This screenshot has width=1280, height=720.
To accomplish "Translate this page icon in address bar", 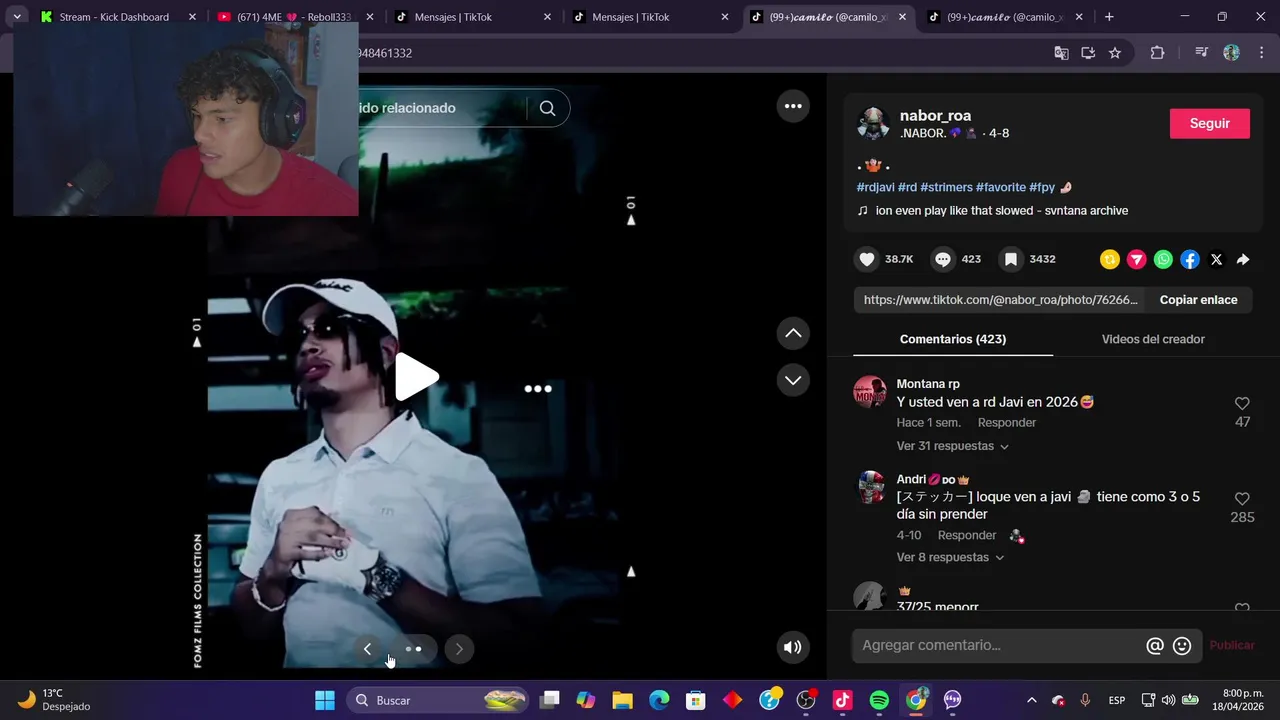I will pos(1061,53).
